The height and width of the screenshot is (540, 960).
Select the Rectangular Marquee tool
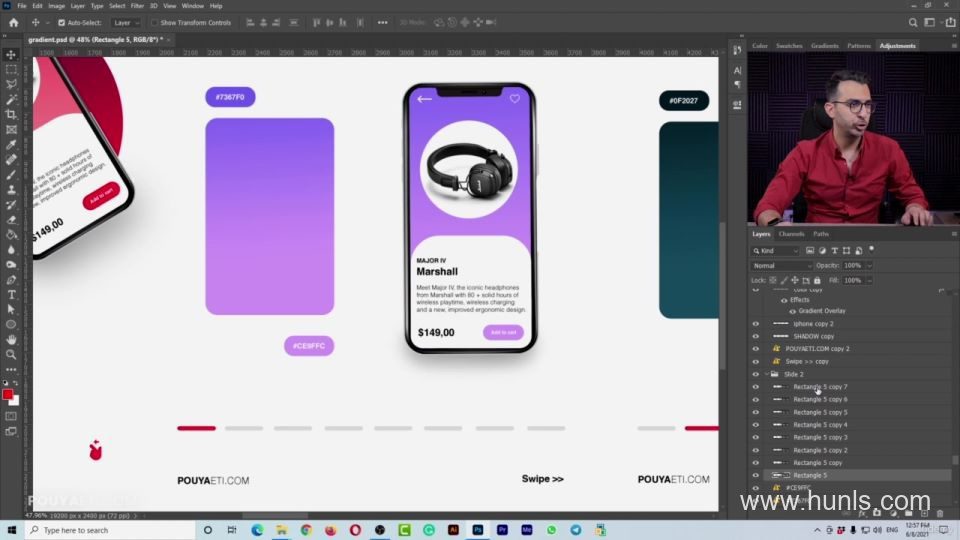click(x=11, y=70)
